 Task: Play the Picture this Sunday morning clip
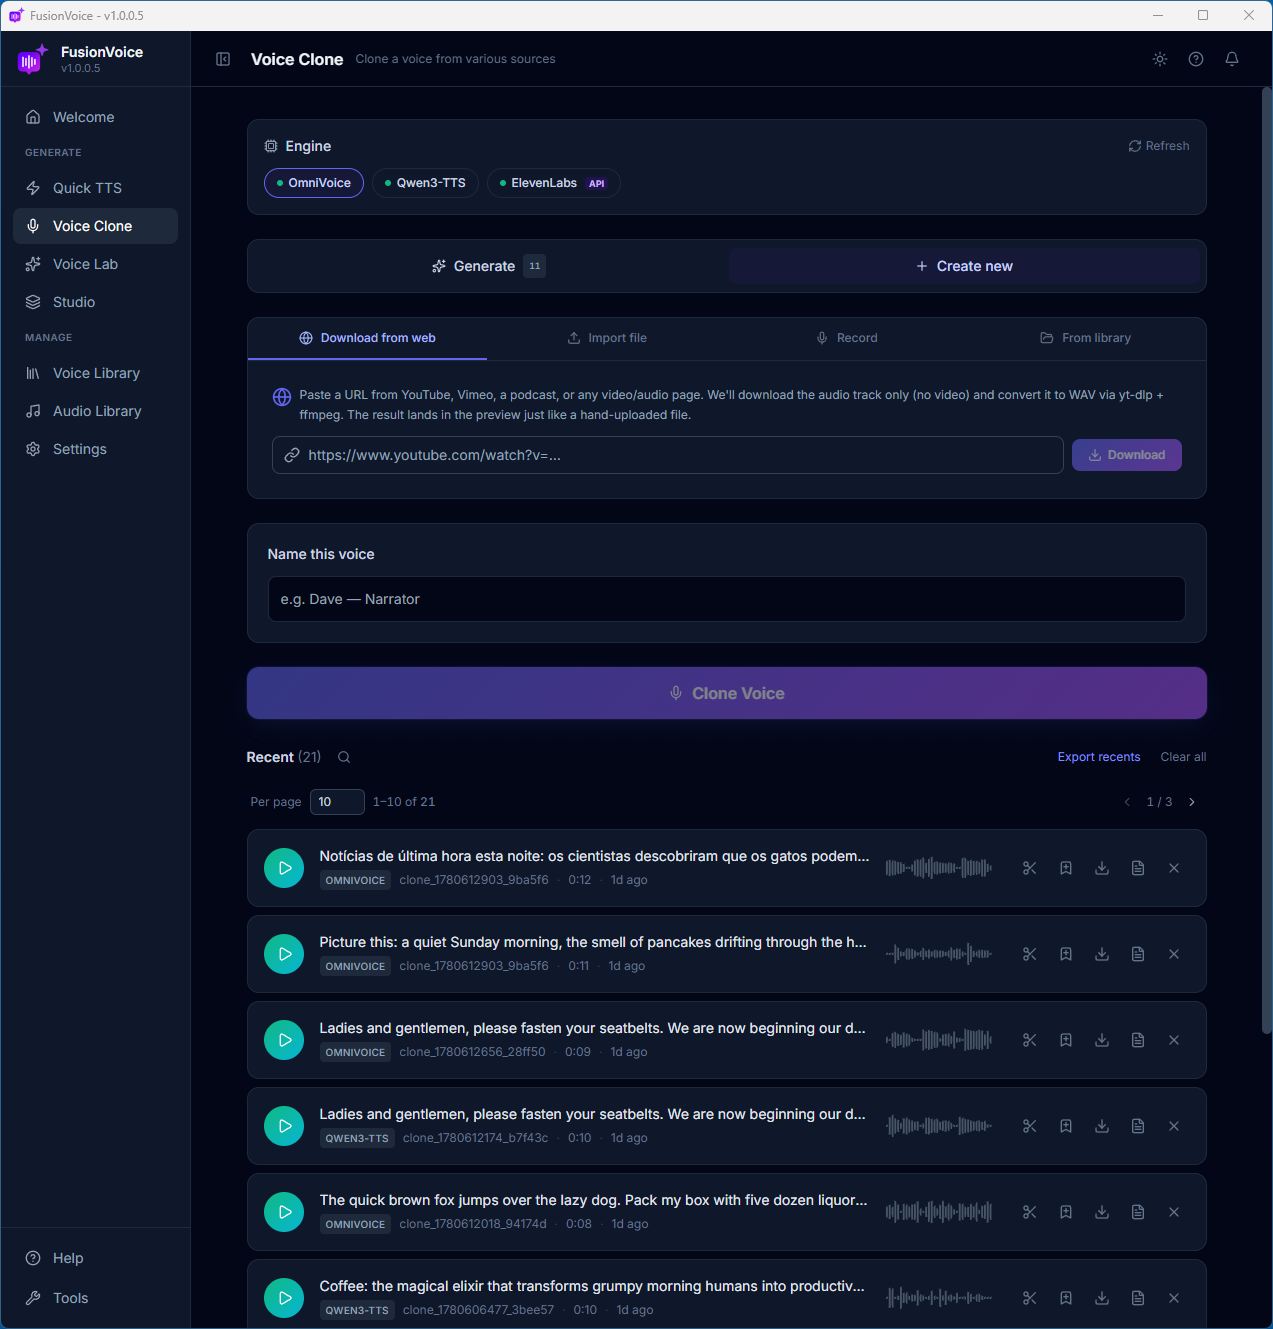pos(284,954)
